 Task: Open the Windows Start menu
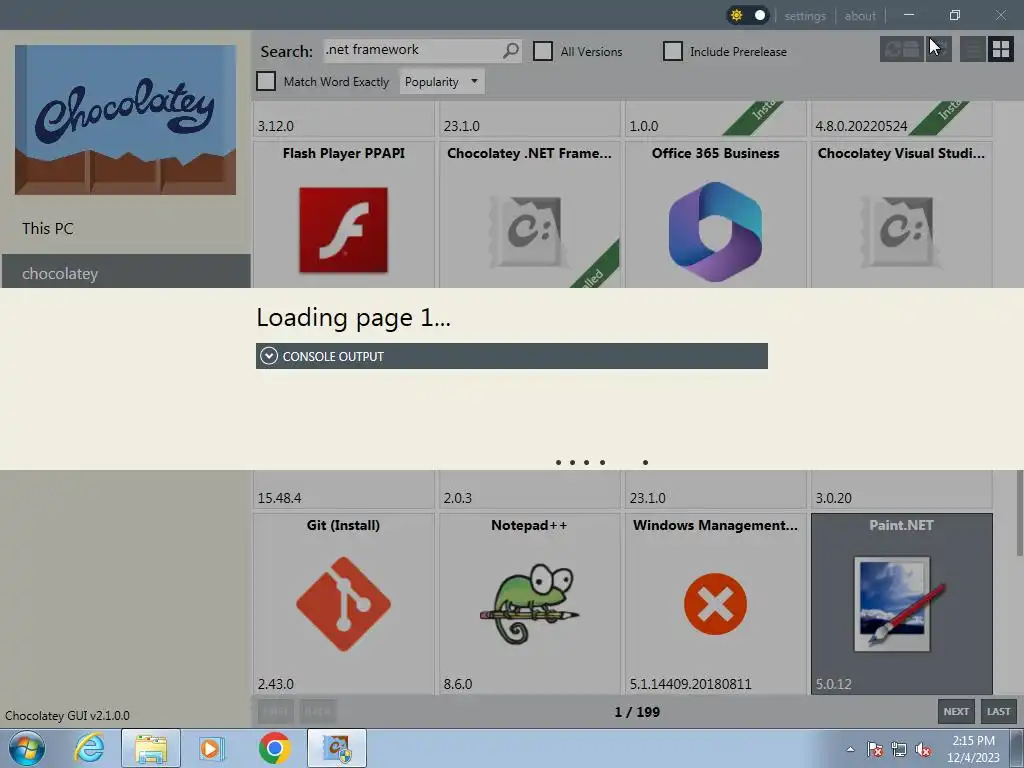click(x=26, y=748)
